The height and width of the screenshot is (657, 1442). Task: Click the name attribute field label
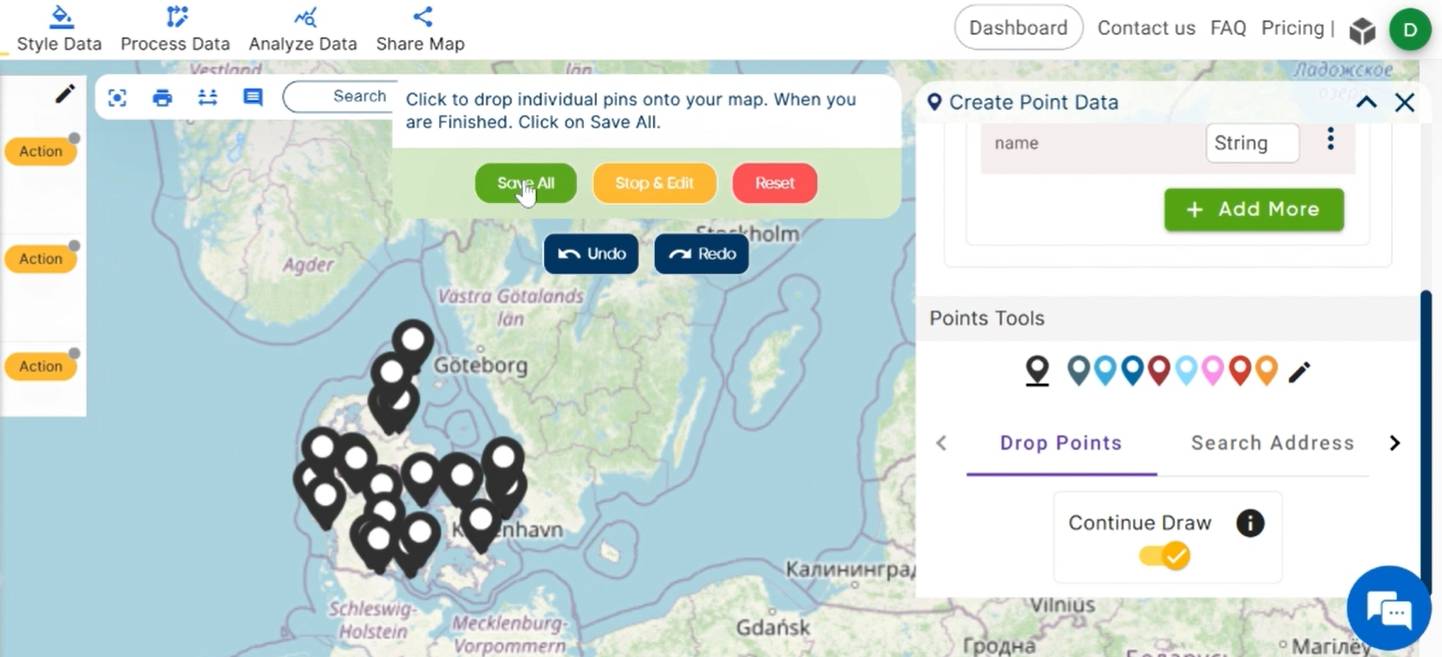tap(1017, 143)
